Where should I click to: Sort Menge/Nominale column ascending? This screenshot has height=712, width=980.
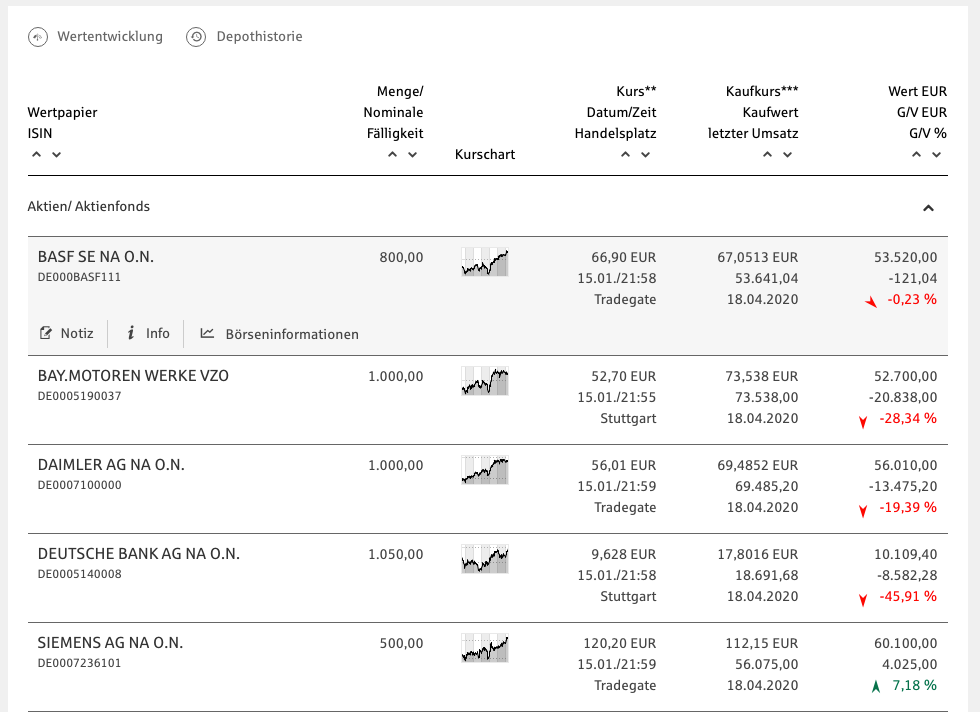tap(392, 154)
